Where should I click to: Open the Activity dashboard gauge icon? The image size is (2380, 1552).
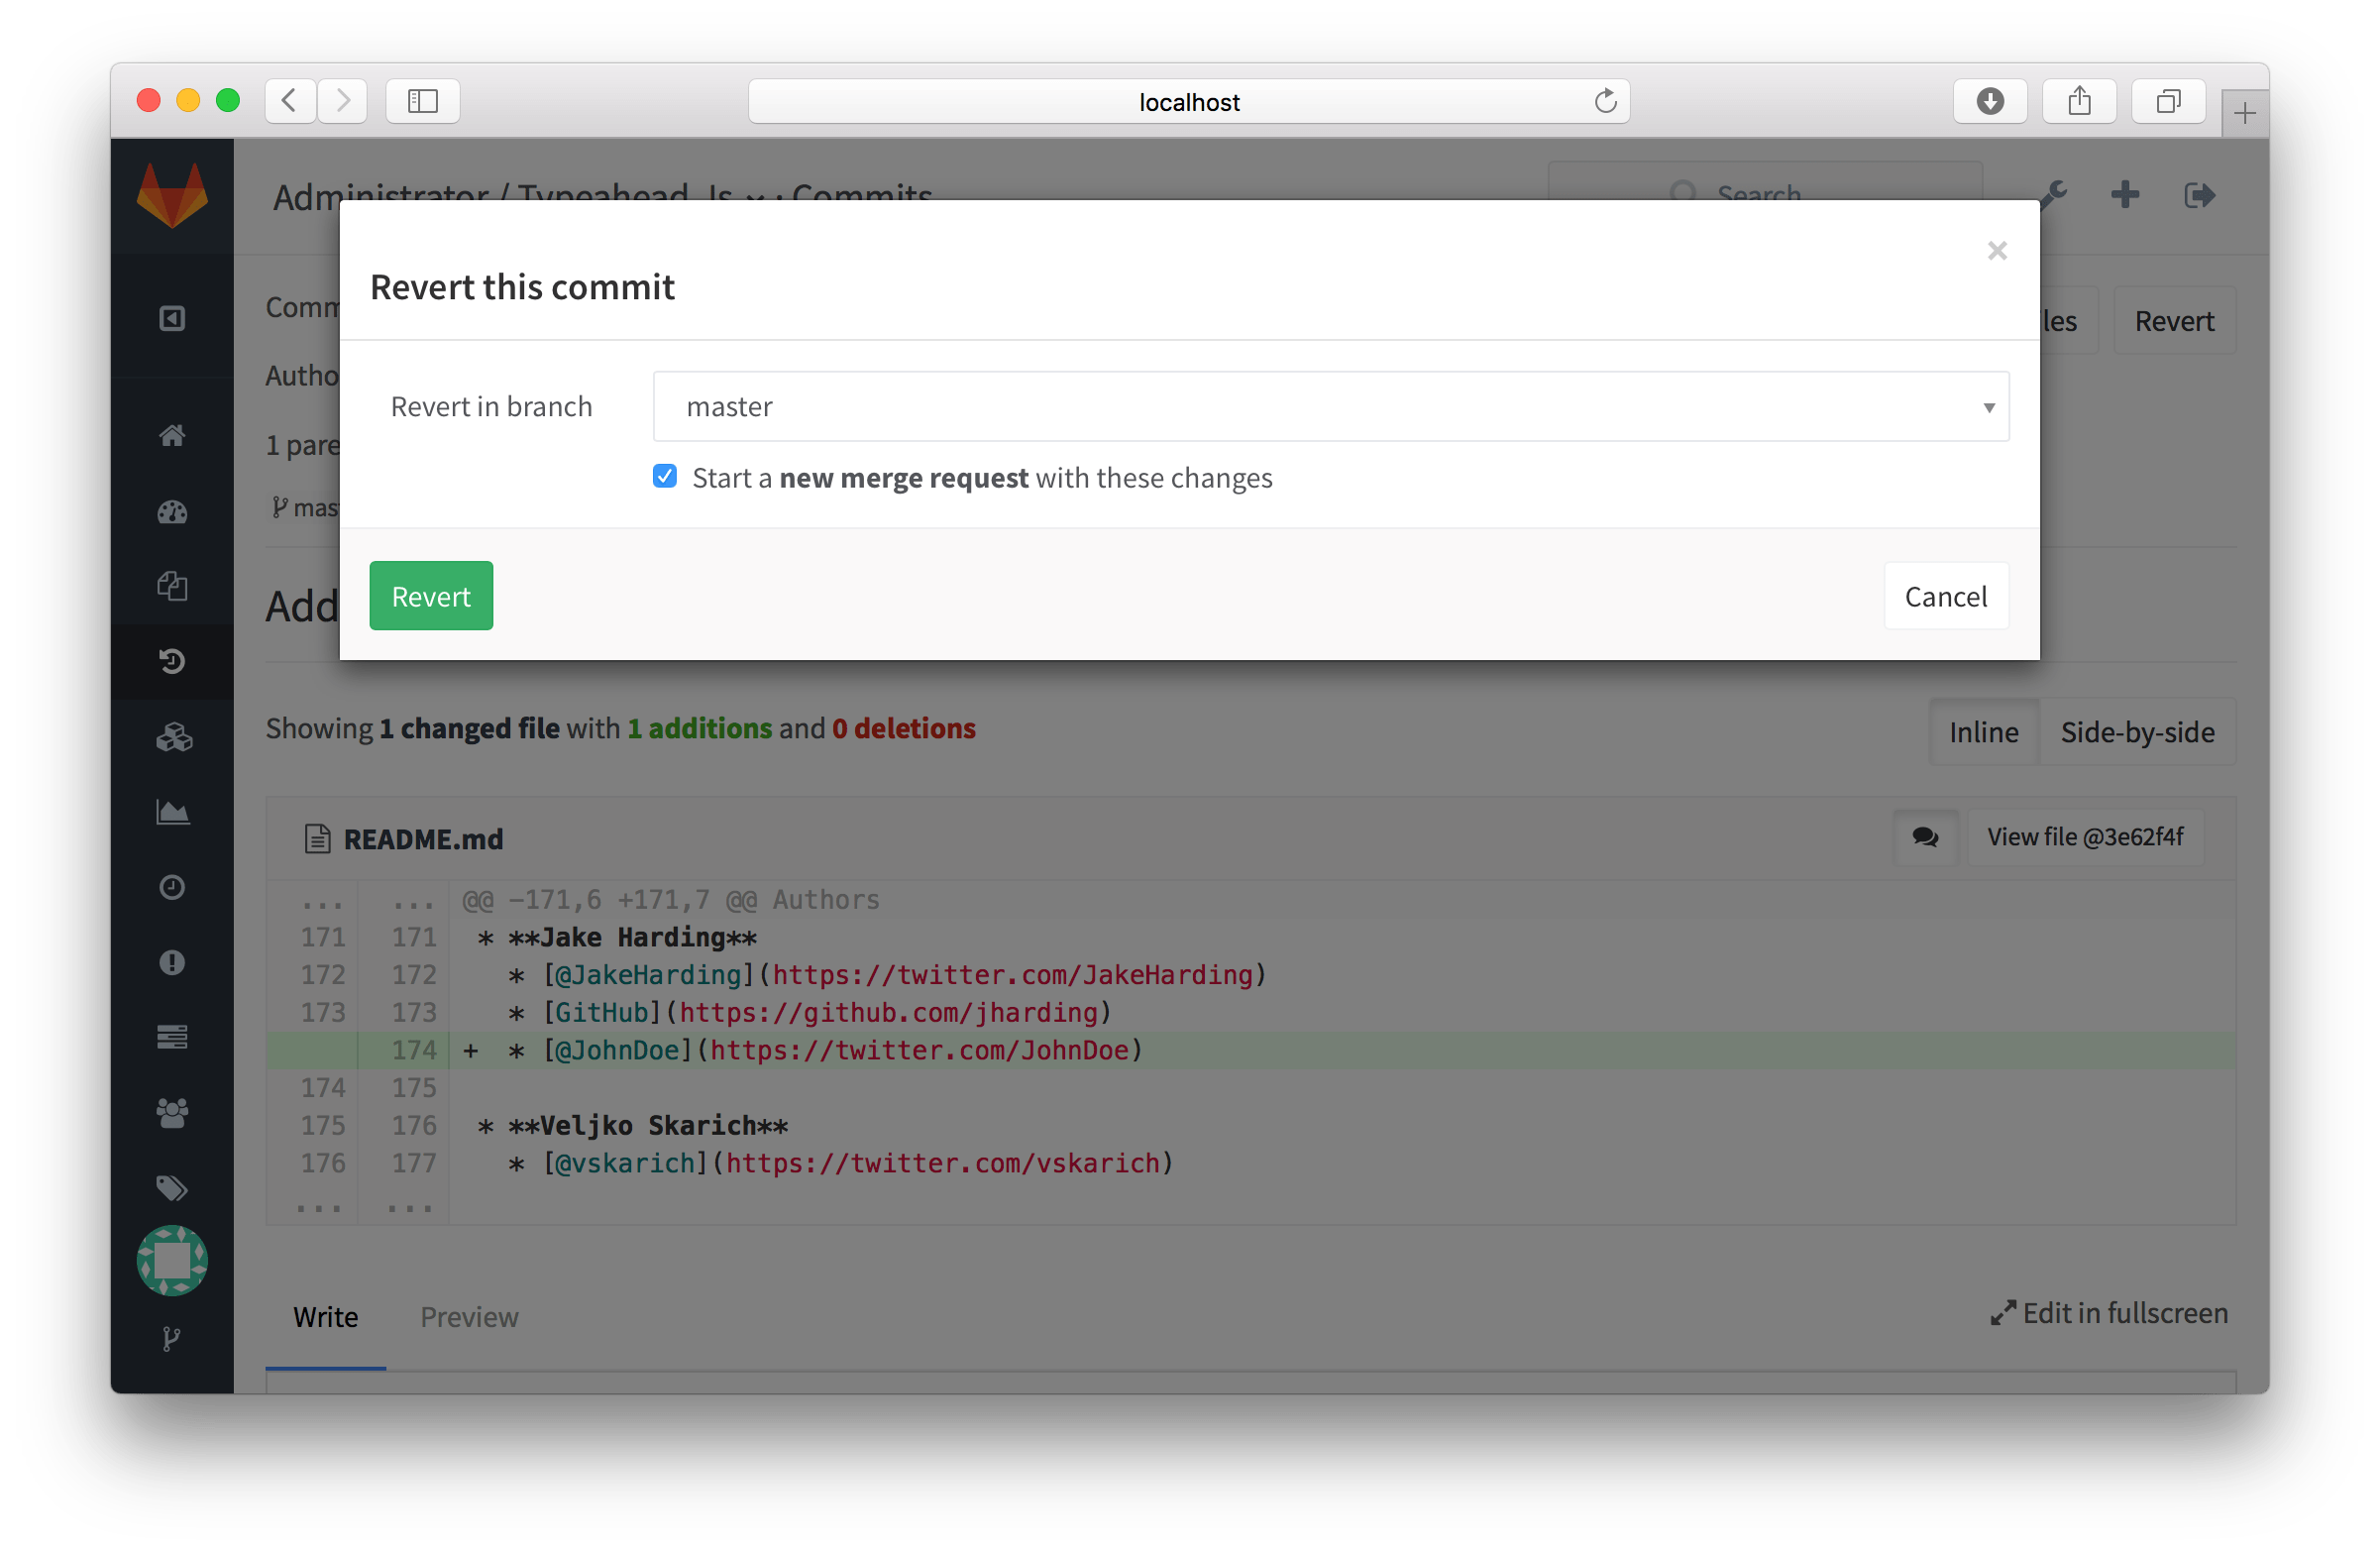[172, 512]
